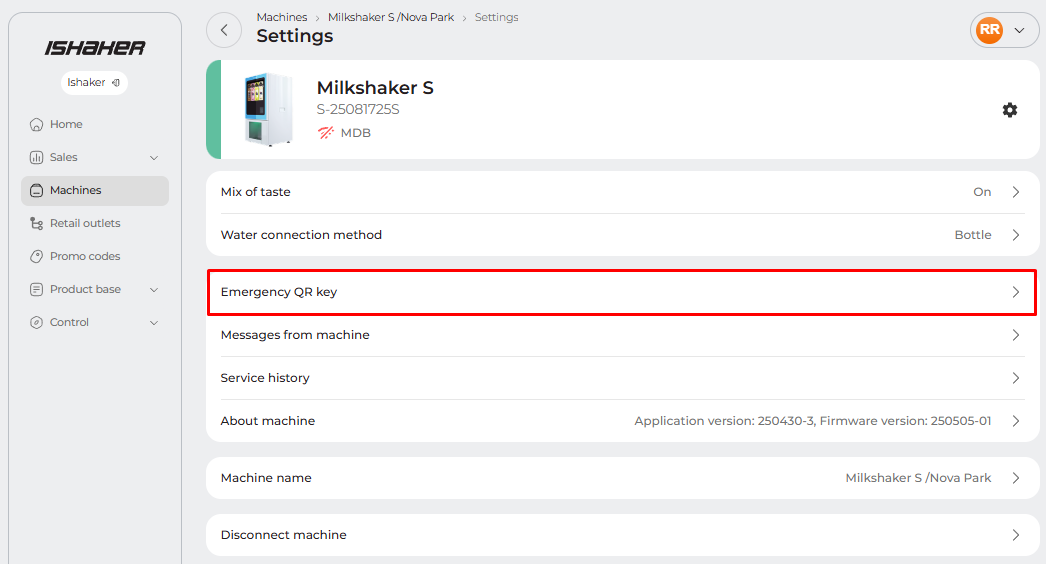Click the Ishaker organization switcher chip

pos(94,83)
